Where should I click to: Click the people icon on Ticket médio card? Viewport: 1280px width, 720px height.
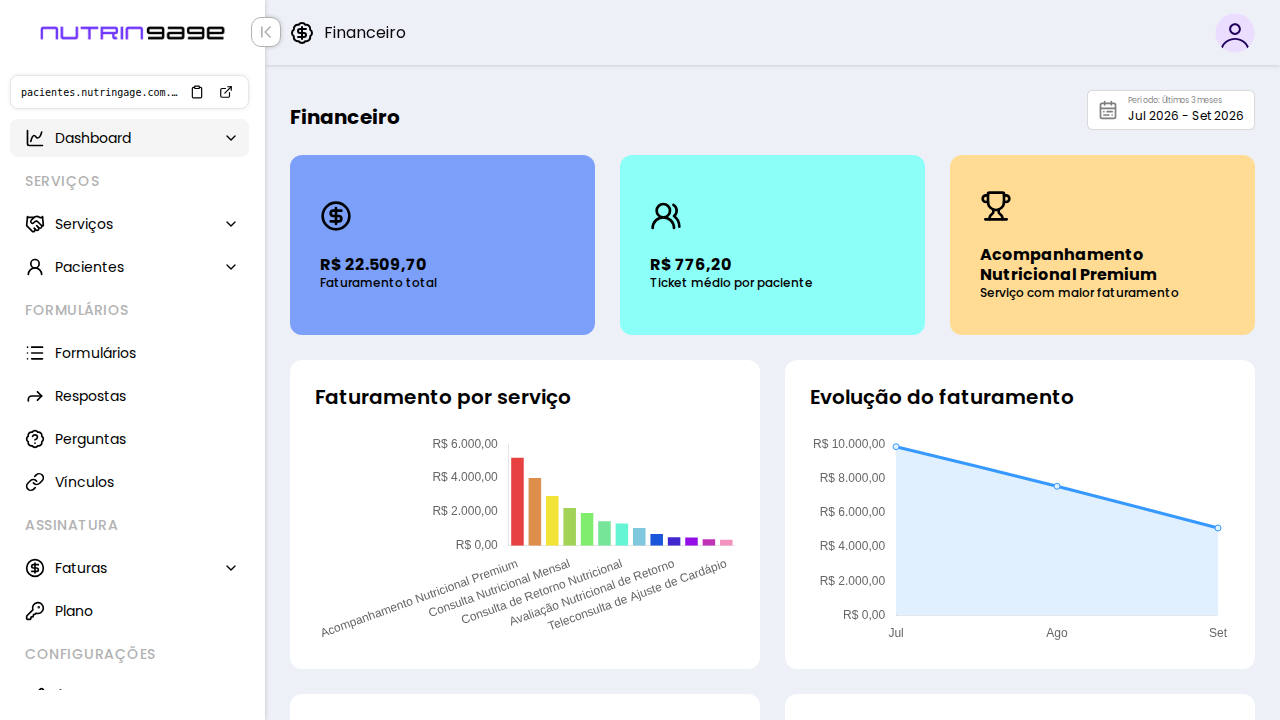(666, 216)
